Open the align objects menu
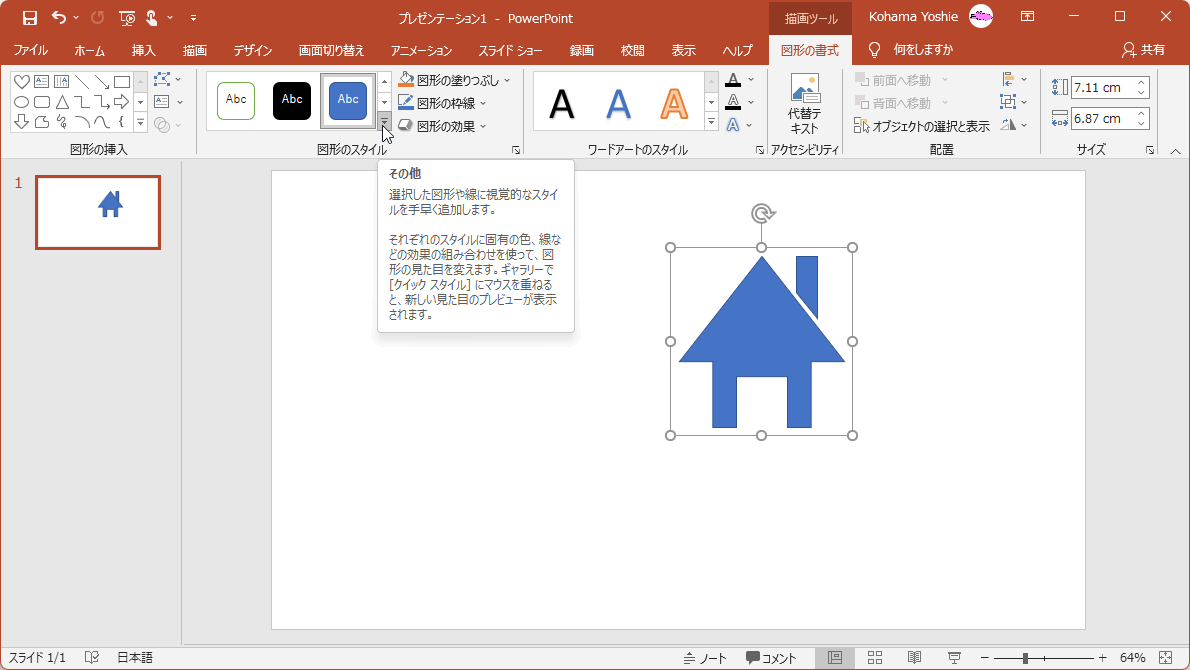 click(1014, 80)
